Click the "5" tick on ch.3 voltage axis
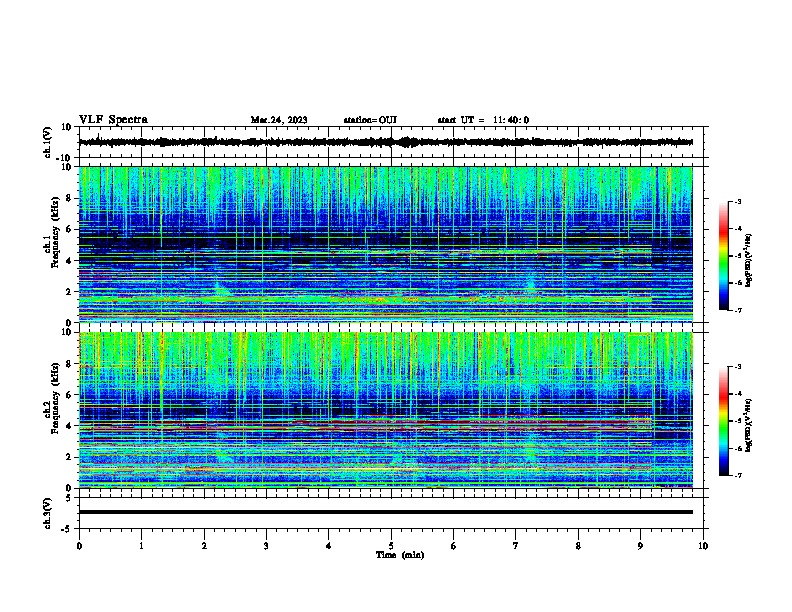The width and height of the screenshot is (792, 612). coord(69,497)
